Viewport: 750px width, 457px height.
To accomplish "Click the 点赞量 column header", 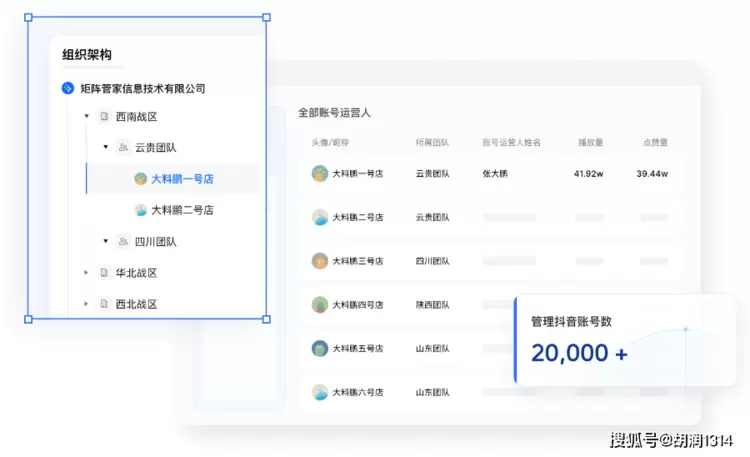I will pyautogui.click(x=654, y=143).
